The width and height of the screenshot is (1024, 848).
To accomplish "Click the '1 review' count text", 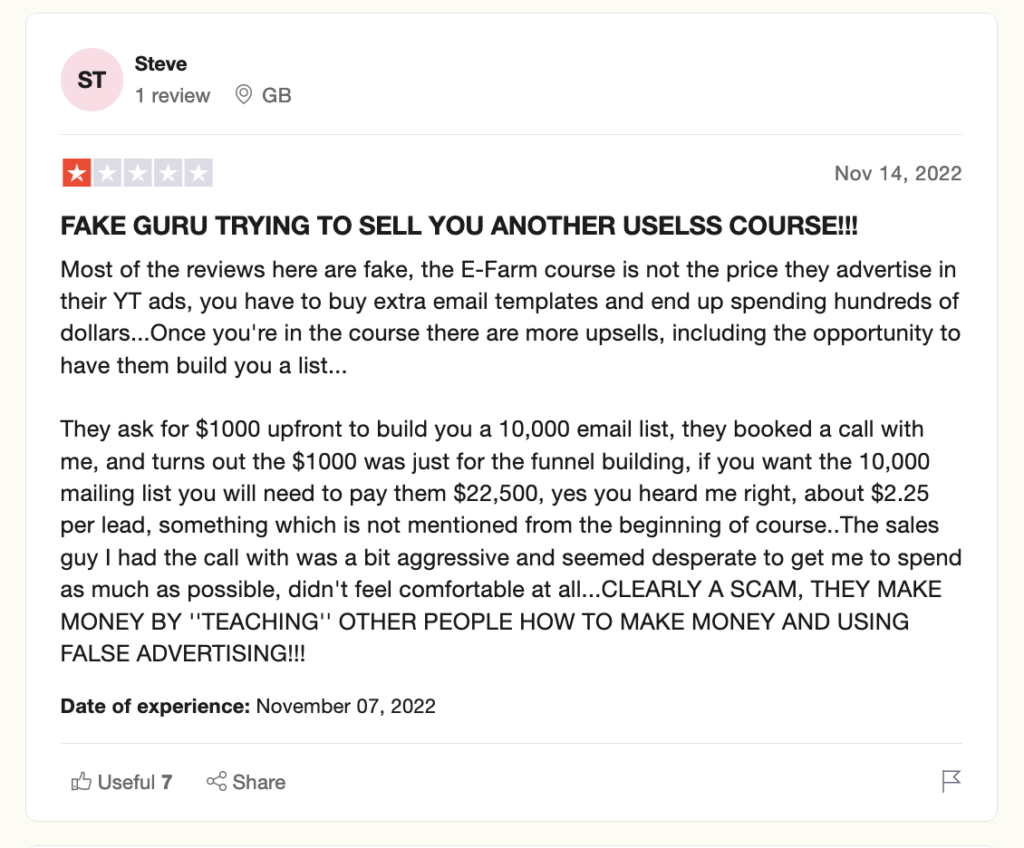I will point(172,95).
